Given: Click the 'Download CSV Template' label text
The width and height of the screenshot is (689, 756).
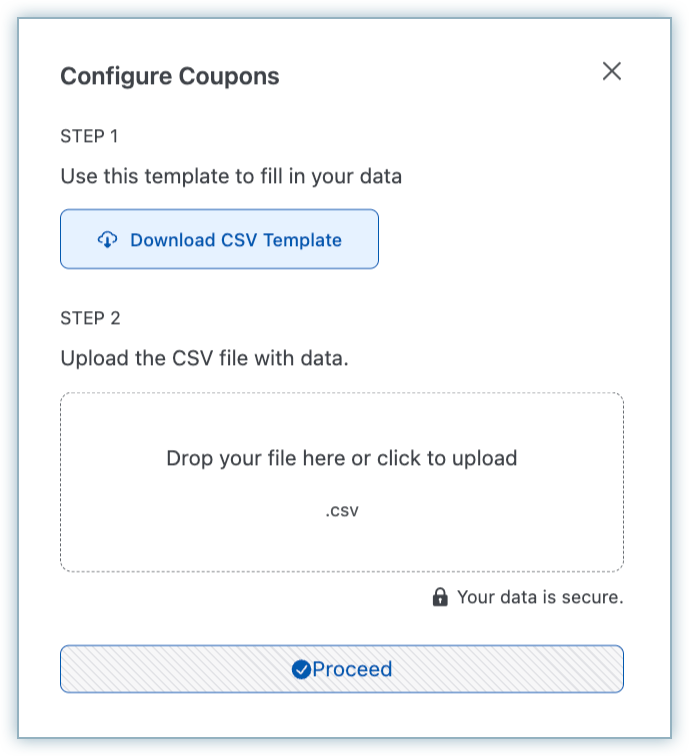Looking at the screenshot, I should 236,240.
